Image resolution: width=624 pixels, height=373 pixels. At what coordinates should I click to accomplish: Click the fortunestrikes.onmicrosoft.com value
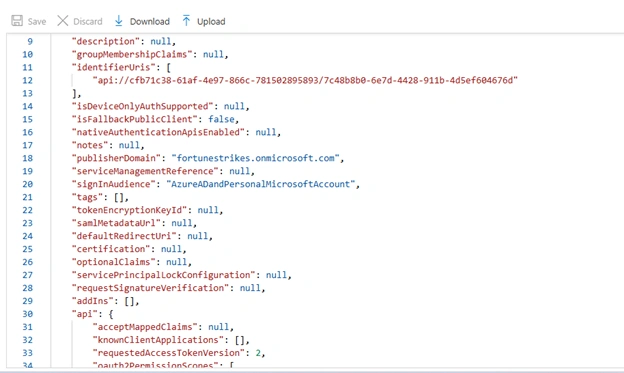point(255,158)
